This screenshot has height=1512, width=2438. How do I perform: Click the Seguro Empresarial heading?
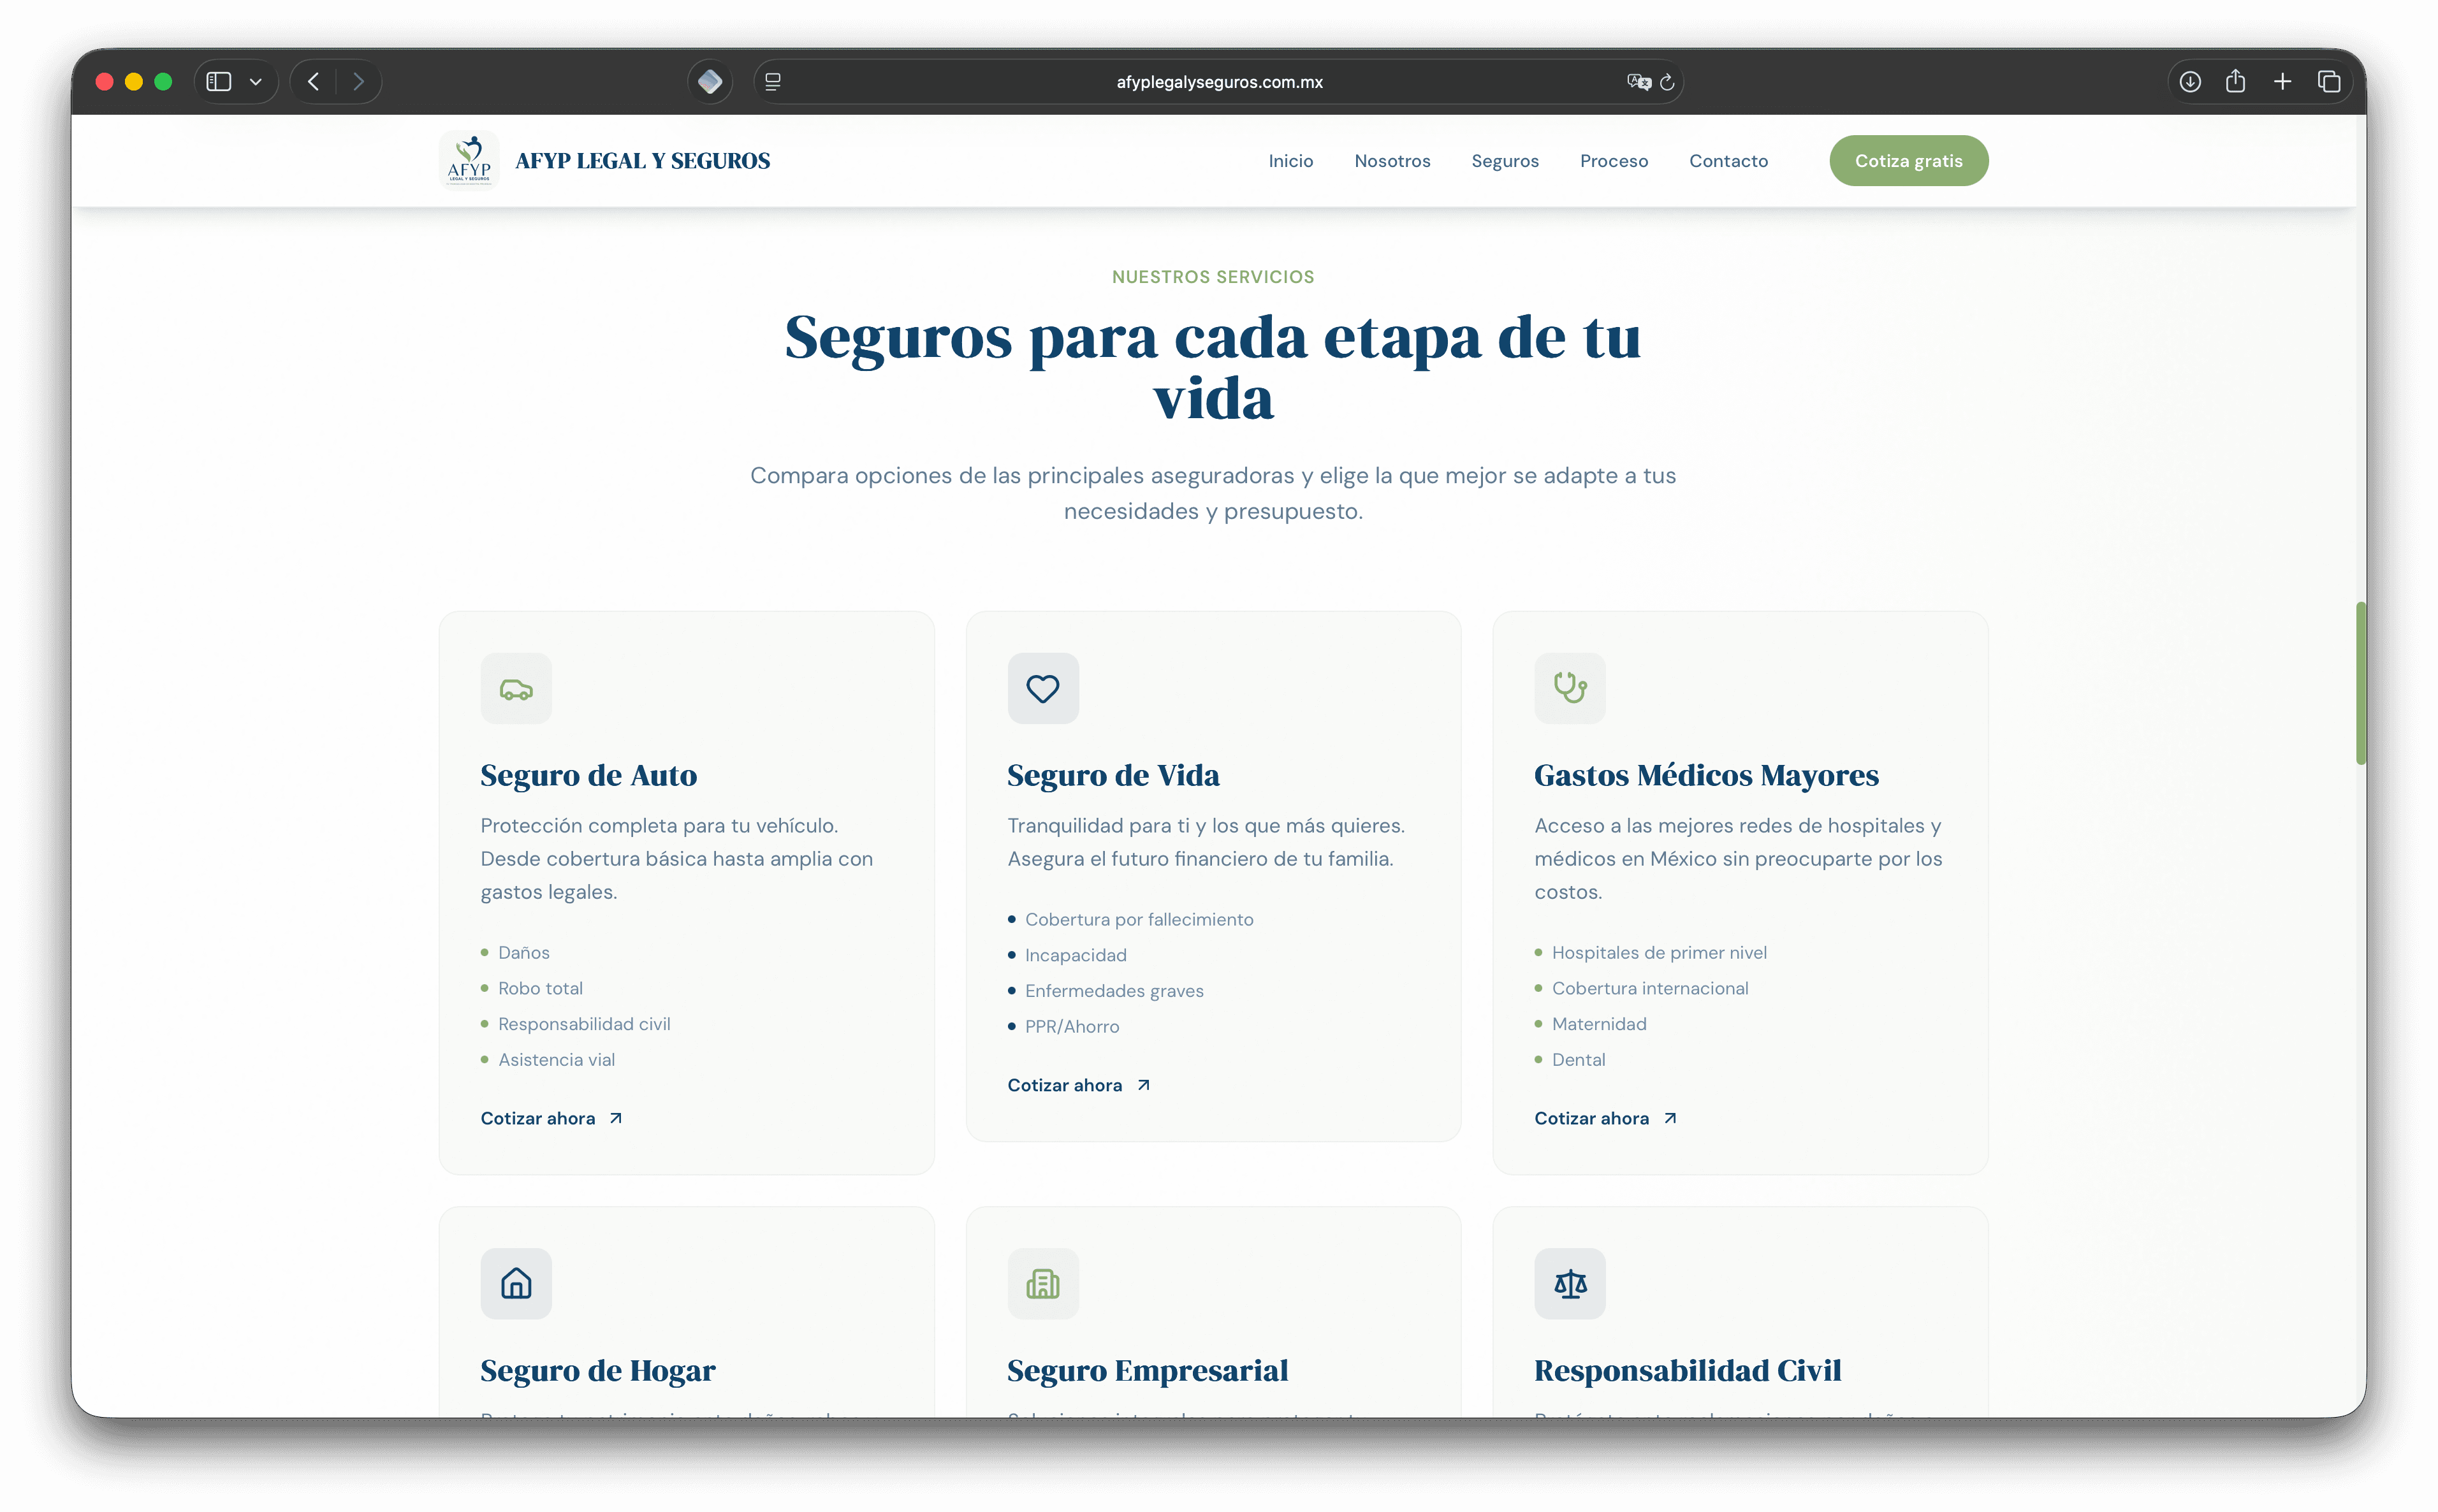point(1147,1371)
